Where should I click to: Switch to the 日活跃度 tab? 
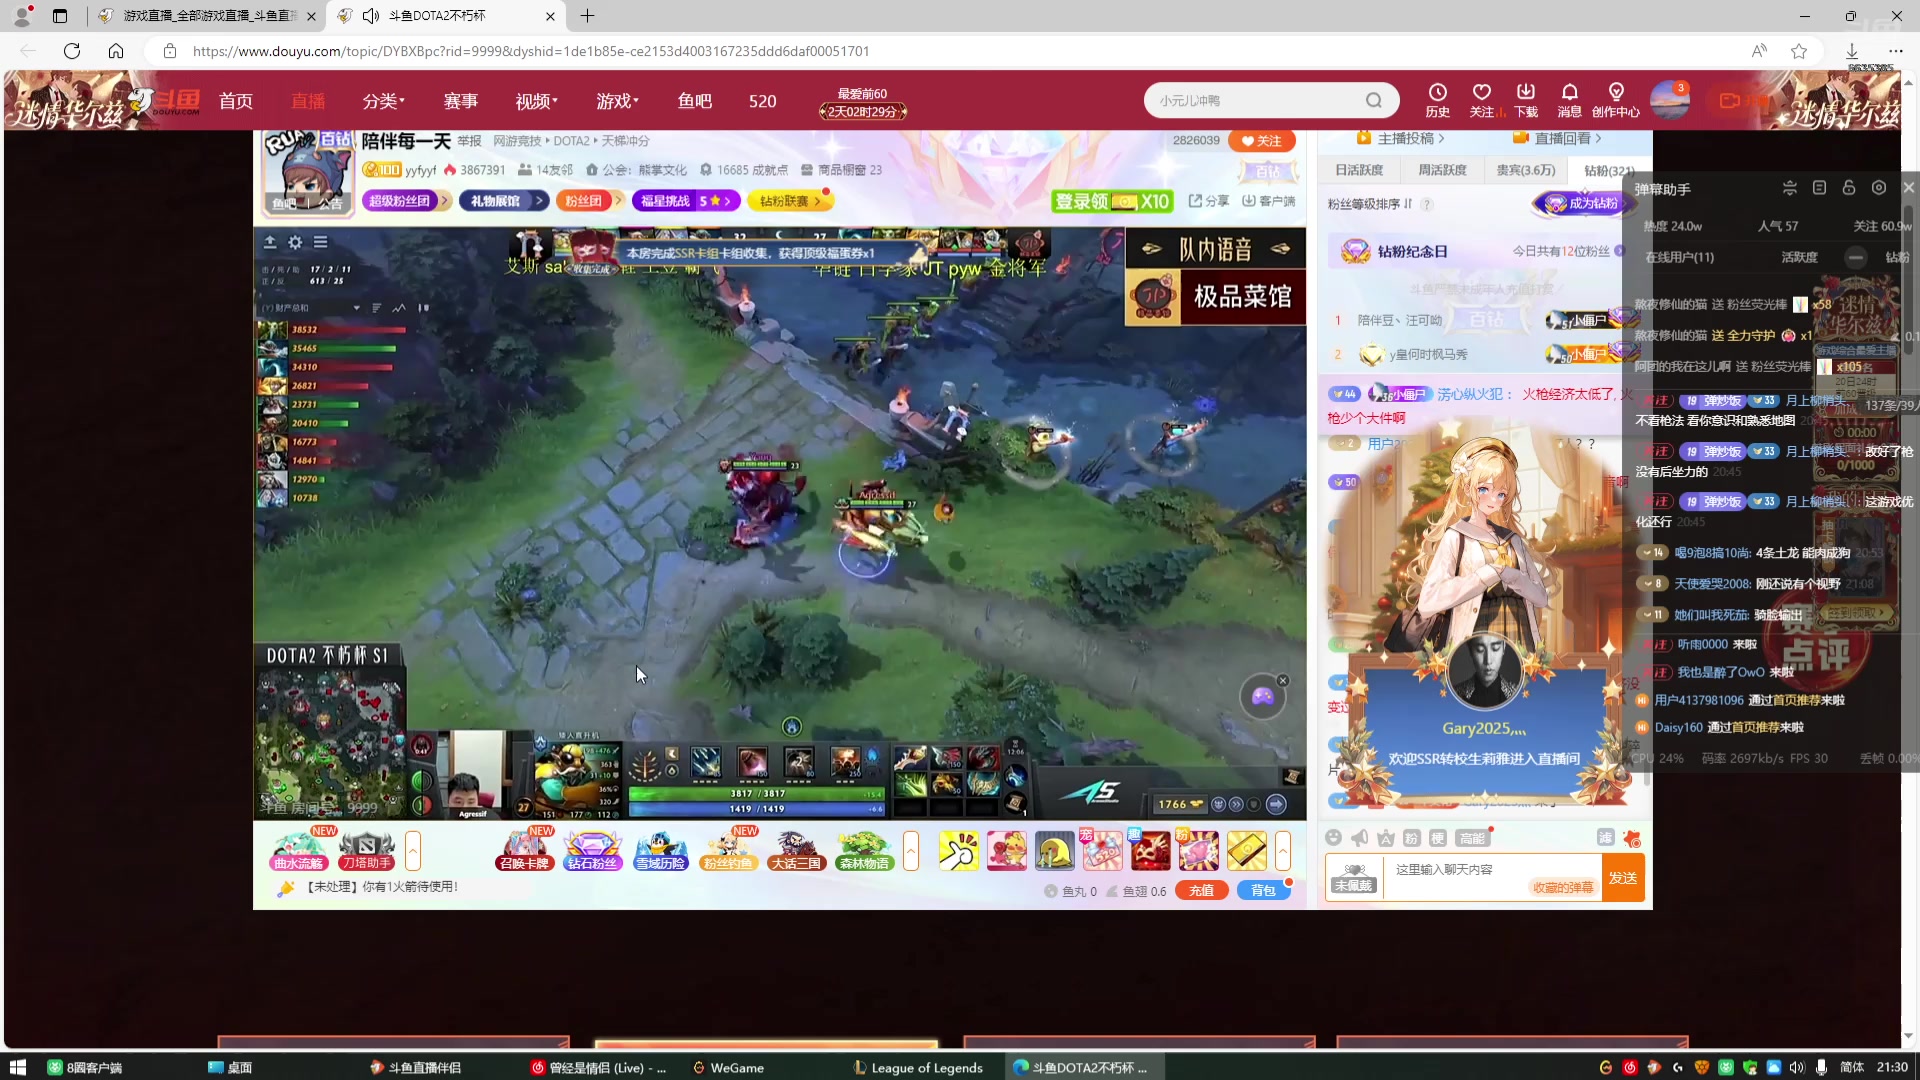[x=1359, y=170]
